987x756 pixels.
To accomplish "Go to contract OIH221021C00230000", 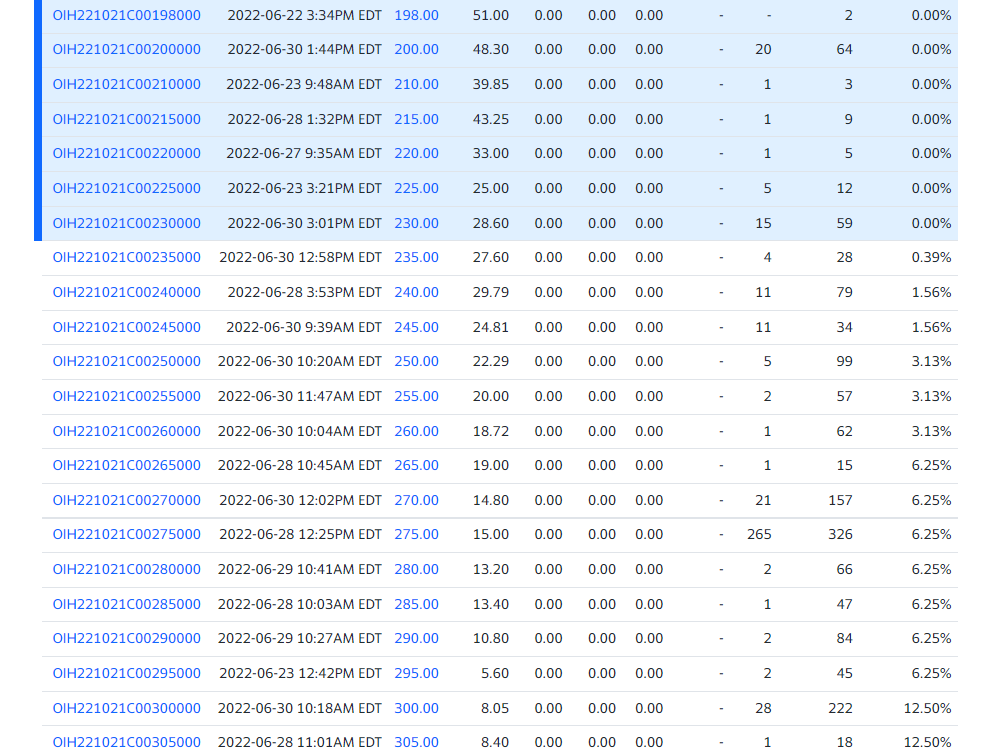I will point(127,223).
